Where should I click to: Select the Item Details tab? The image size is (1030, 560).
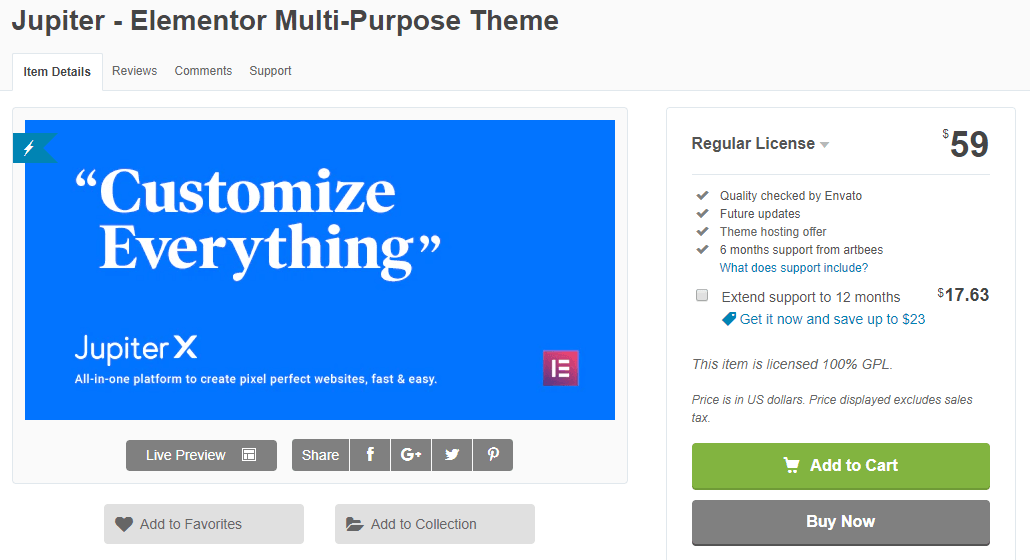pos(57,72)
